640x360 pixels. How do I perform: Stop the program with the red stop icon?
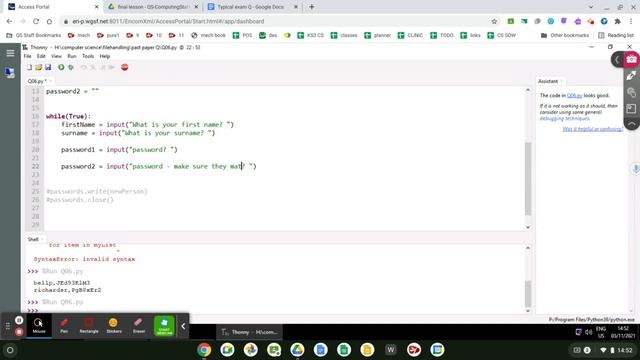[x=124, y=67]
